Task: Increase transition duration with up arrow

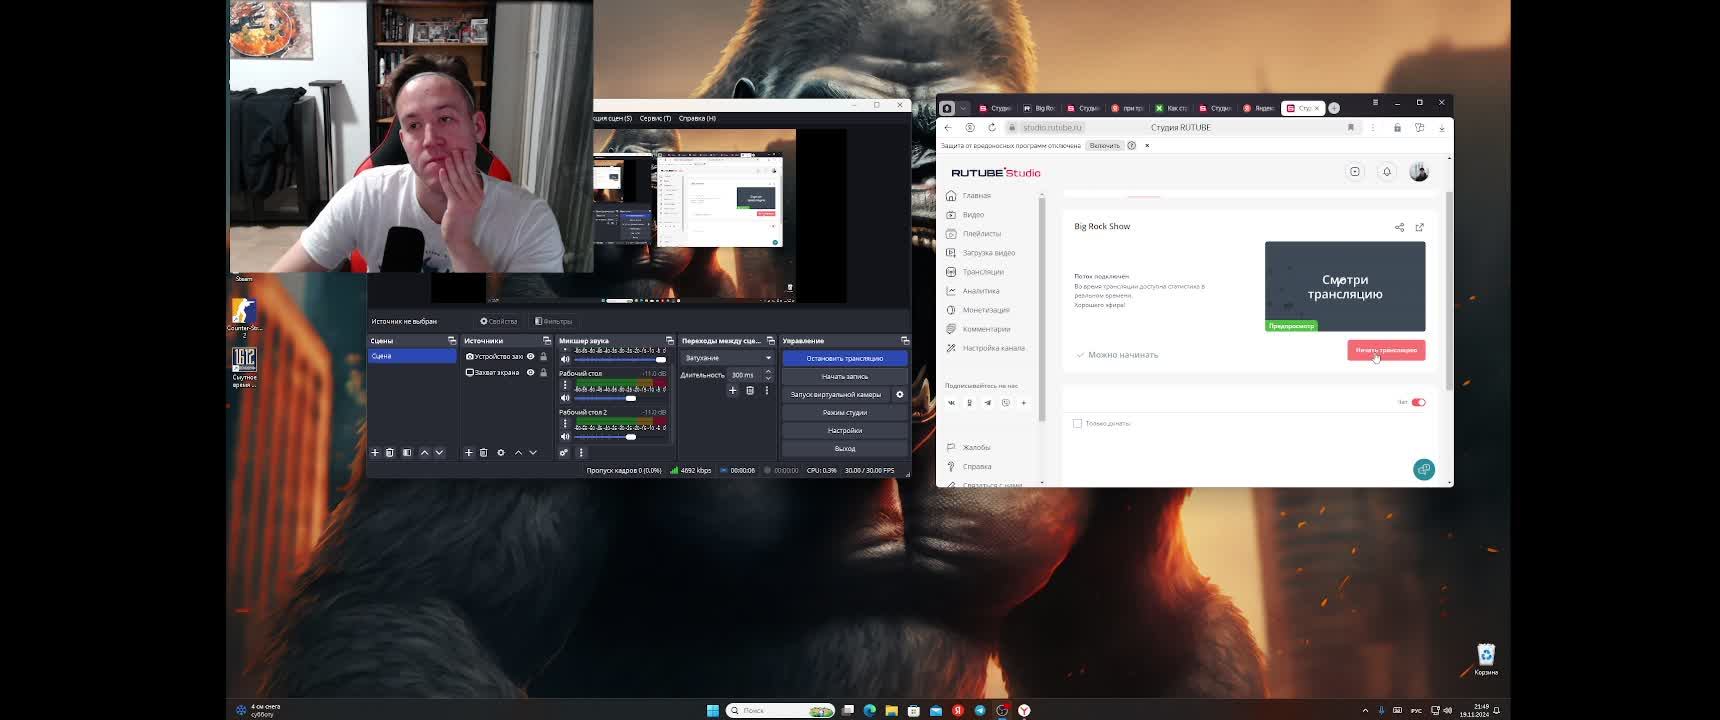Action: [x=768, y=372]
